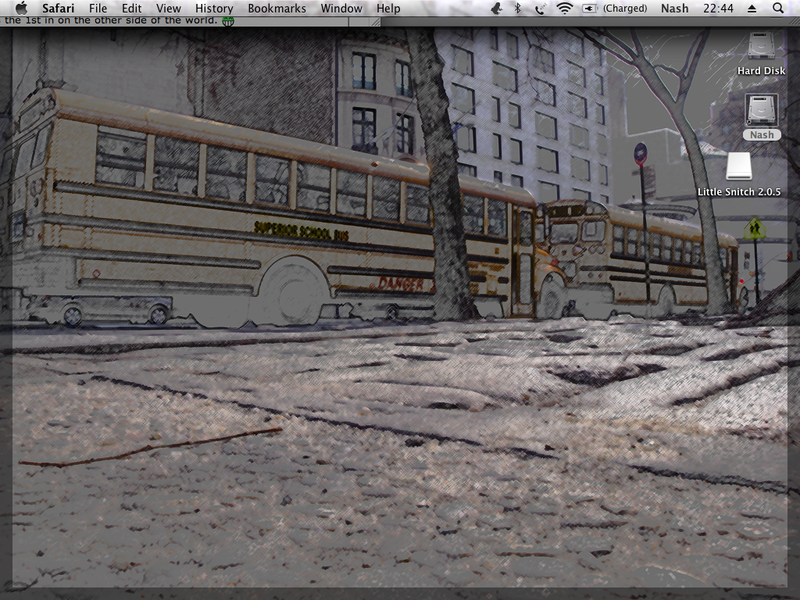Screen dimensions: 800x600
Task: Open the History menu
Action: pyautogui.click(x=214, y=8)
